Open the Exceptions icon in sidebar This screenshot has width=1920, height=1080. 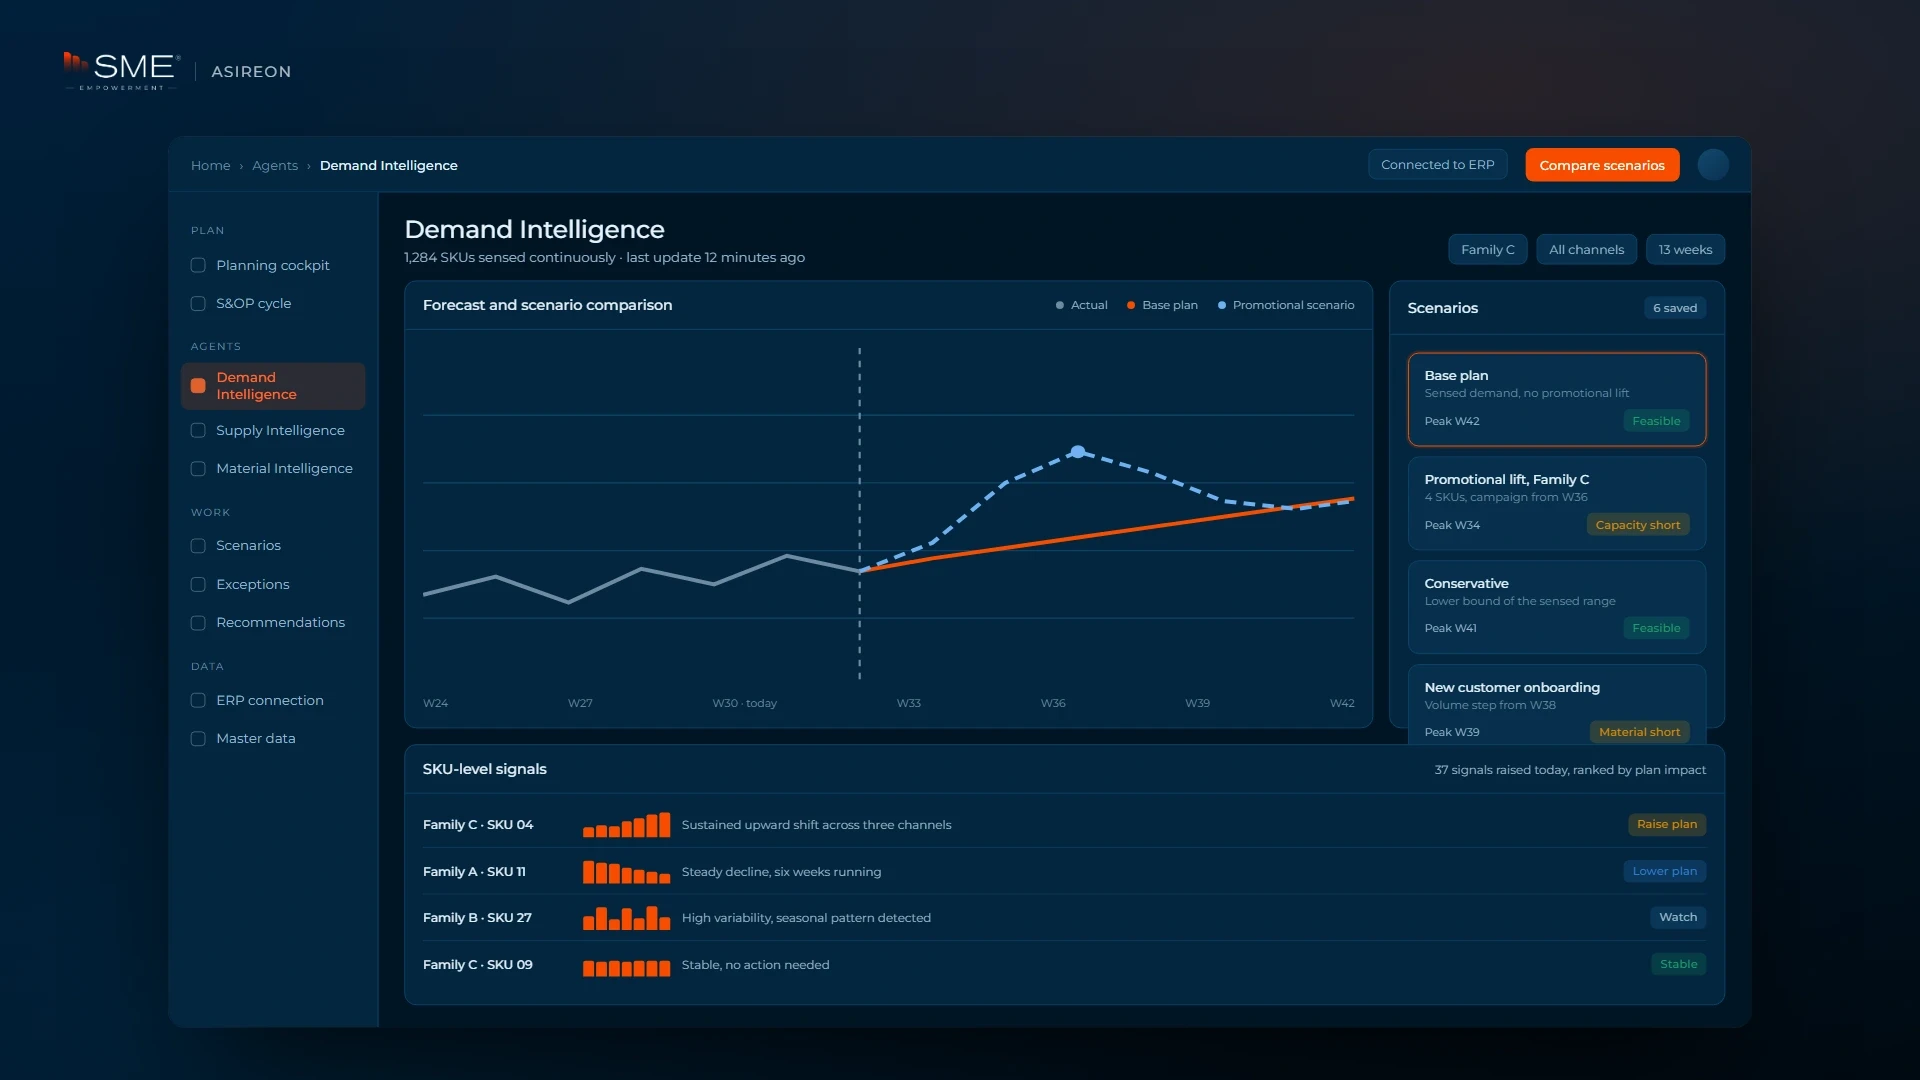[198, 584]
